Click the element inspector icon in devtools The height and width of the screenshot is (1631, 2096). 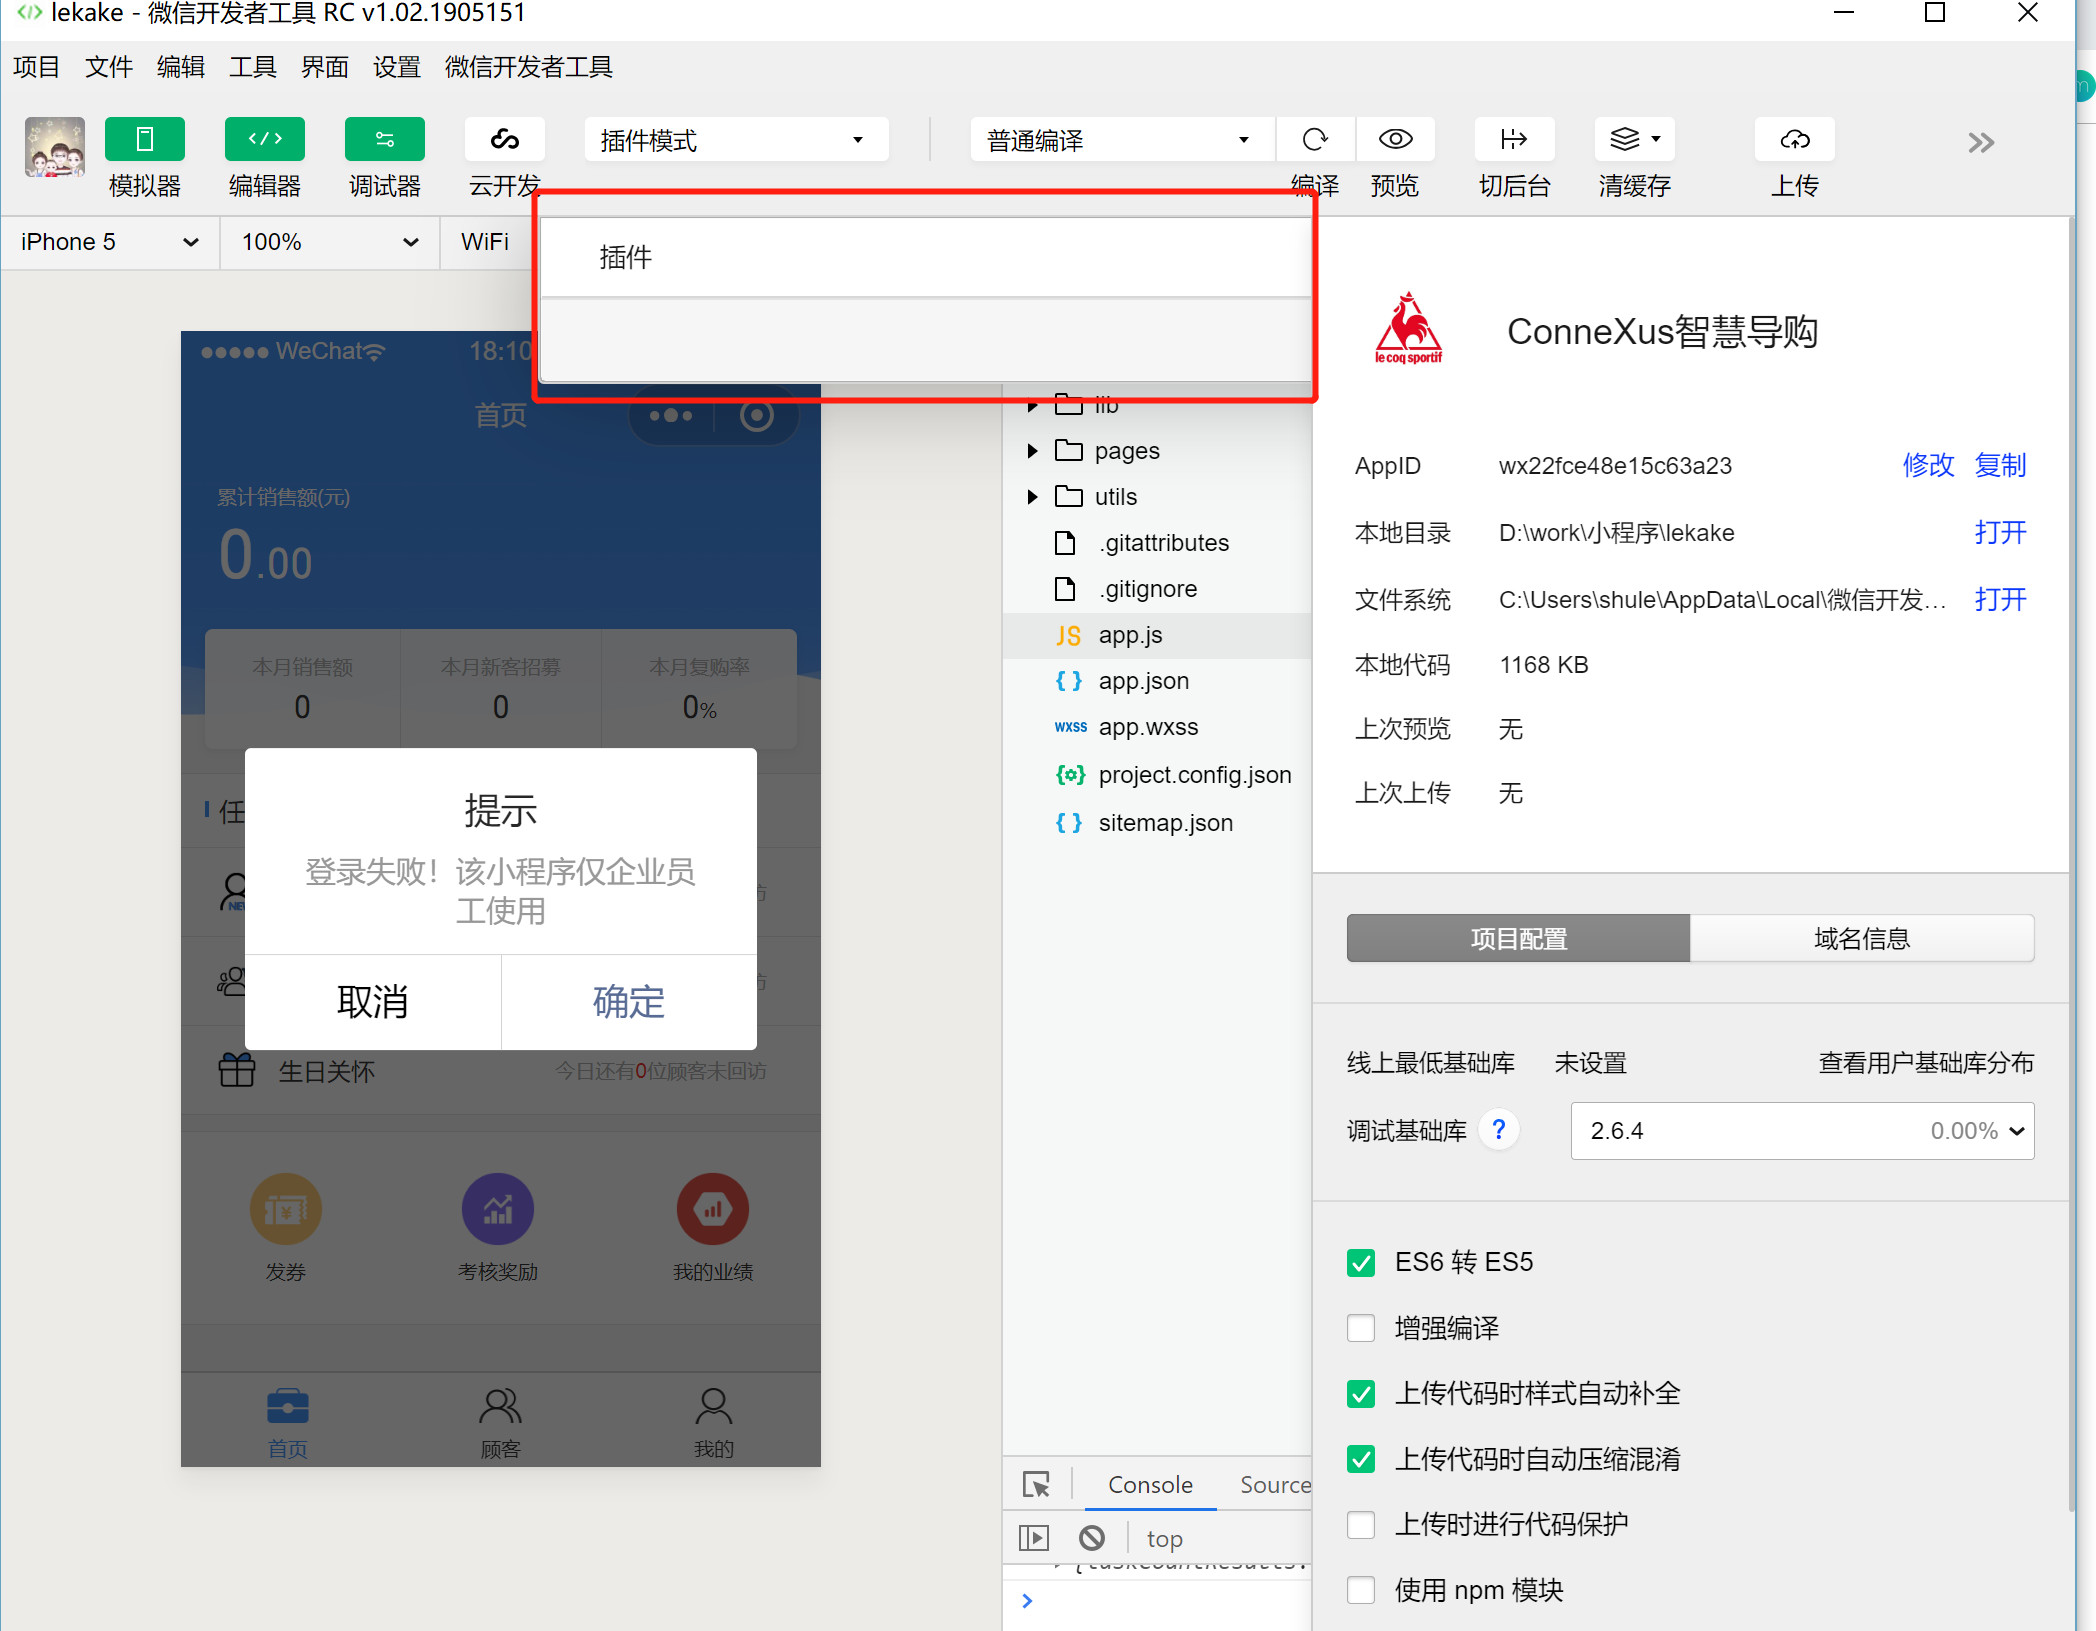pyautogui.click(x=1037, y=1484)
